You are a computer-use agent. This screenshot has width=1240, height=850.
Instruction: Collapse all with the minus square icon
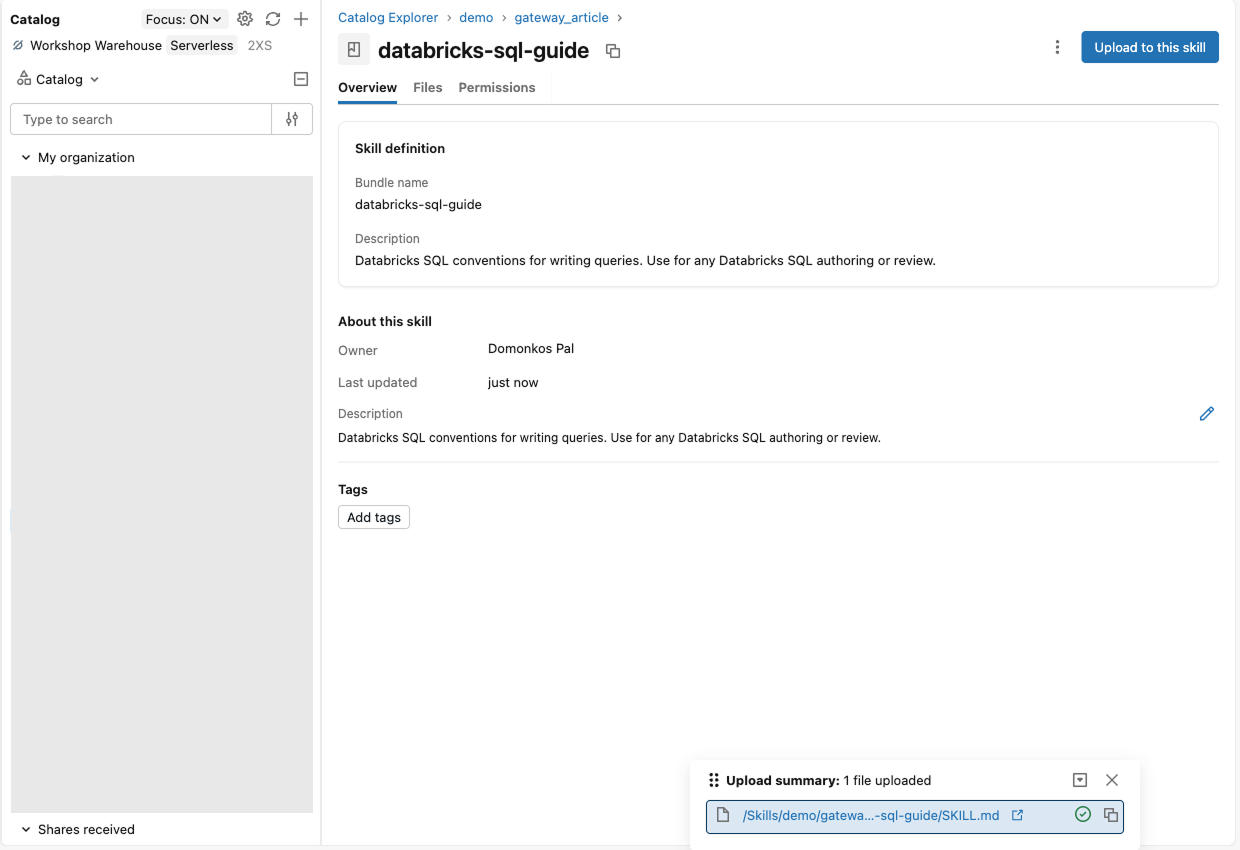pos(301,79)
